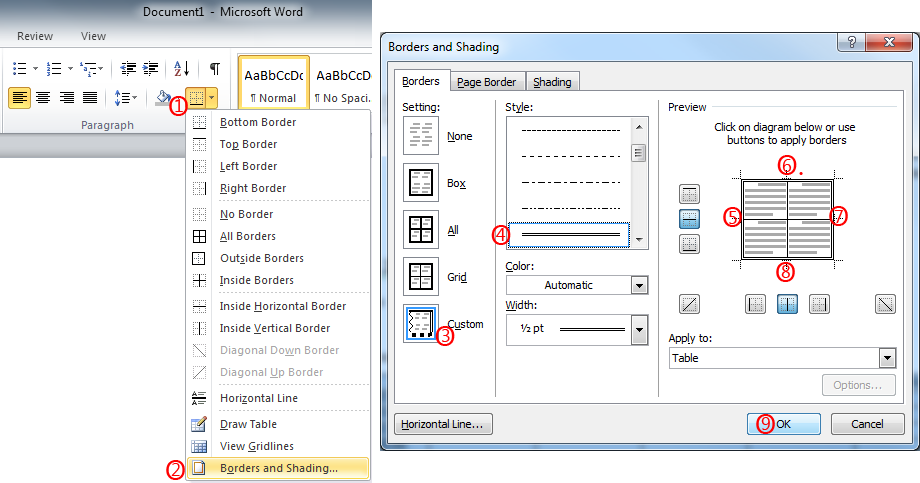This screenshot has height=483, width=920.
Task: Choose Inside Vertical Border
Action: [x=279, y=328]
